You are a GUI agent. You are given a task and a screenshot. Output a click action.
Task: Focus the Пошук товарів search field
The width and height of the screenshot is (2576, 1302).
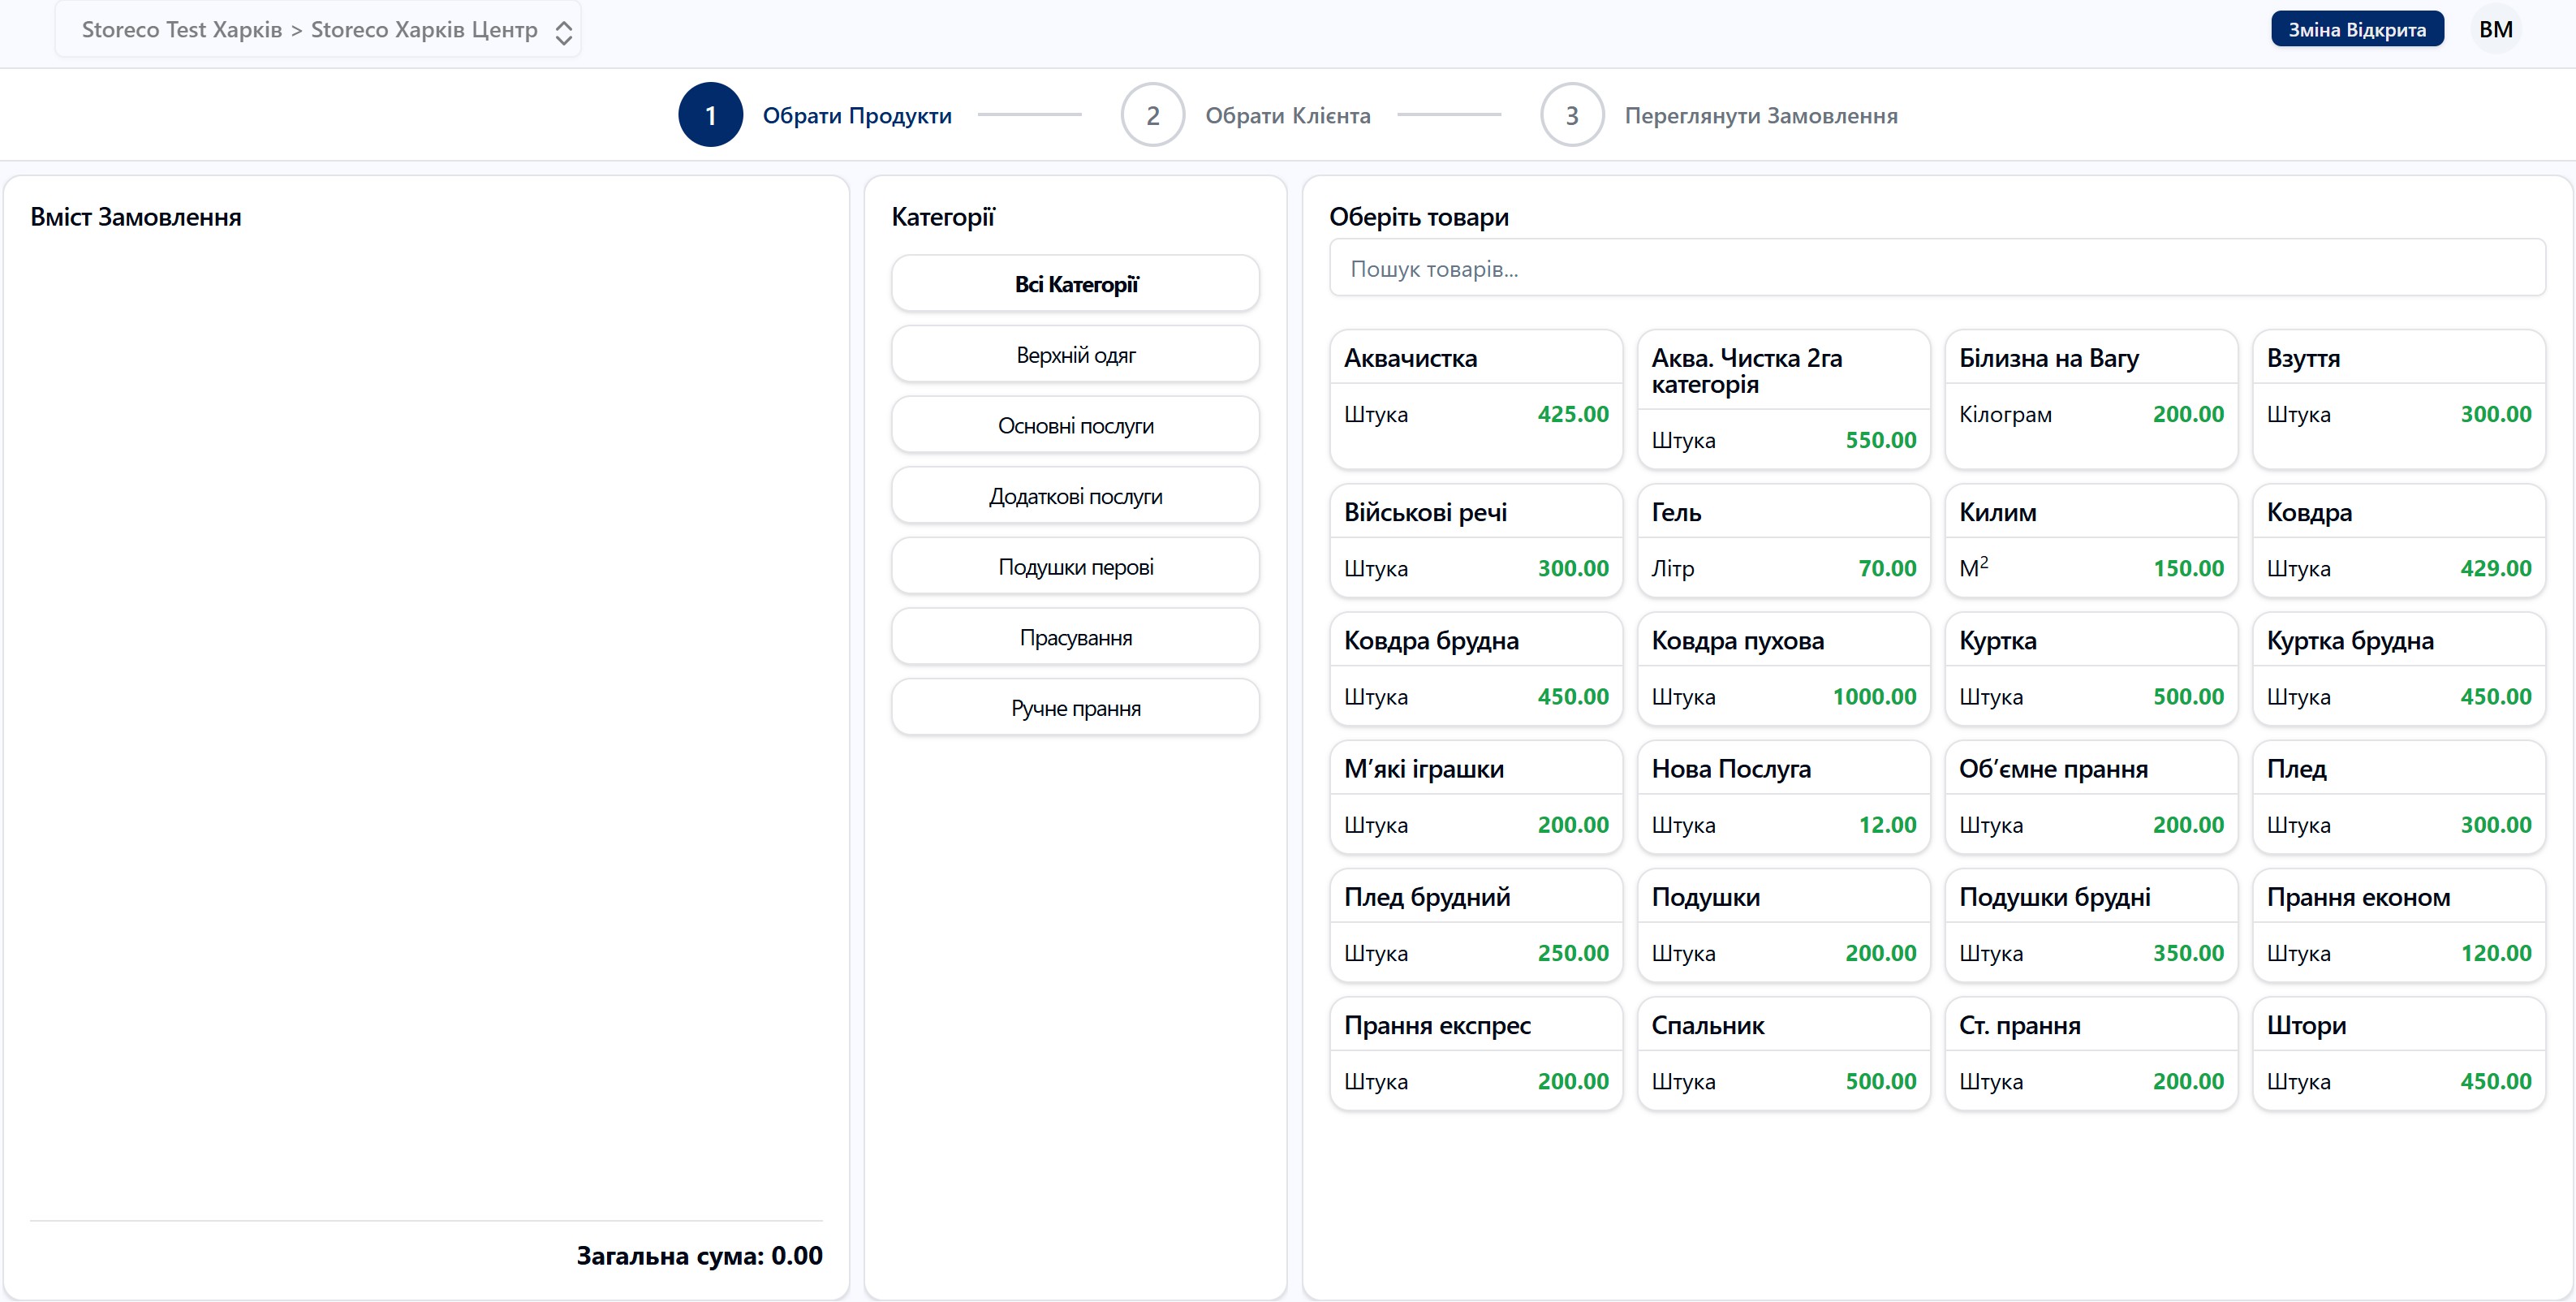[x=1936, y=268]
